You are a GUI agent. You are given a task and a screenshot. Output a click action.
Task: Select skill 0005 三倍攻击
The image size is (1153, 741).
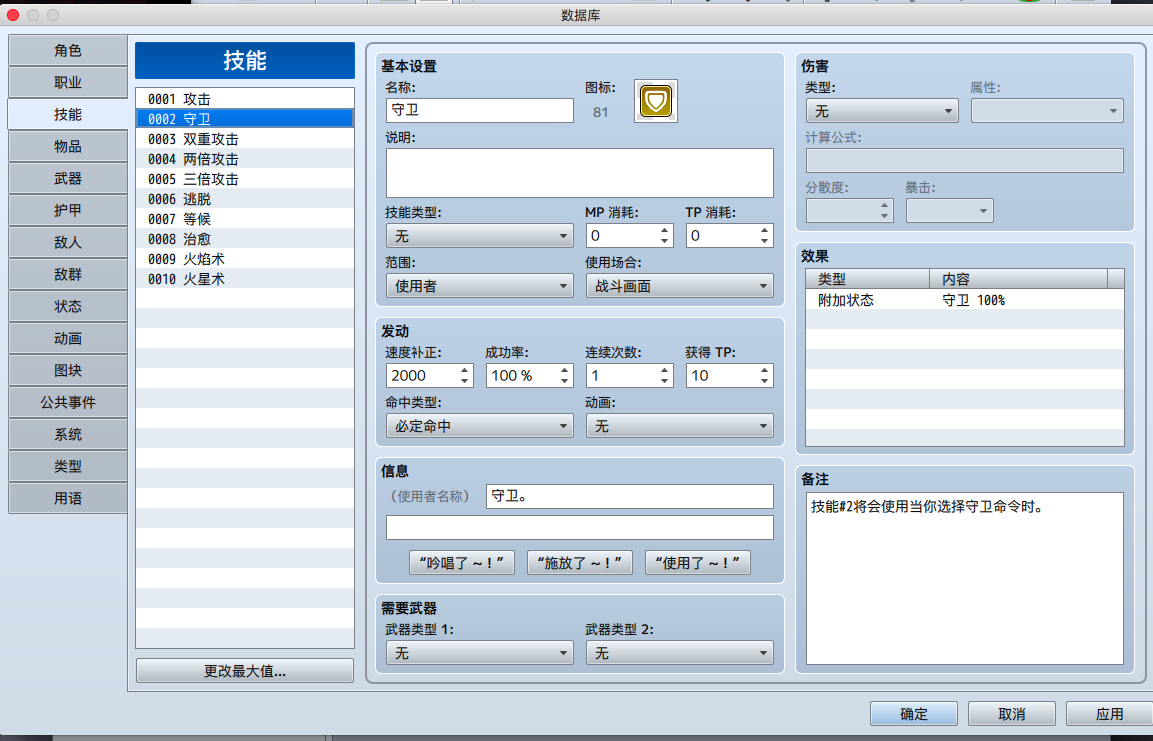point(245,179)
